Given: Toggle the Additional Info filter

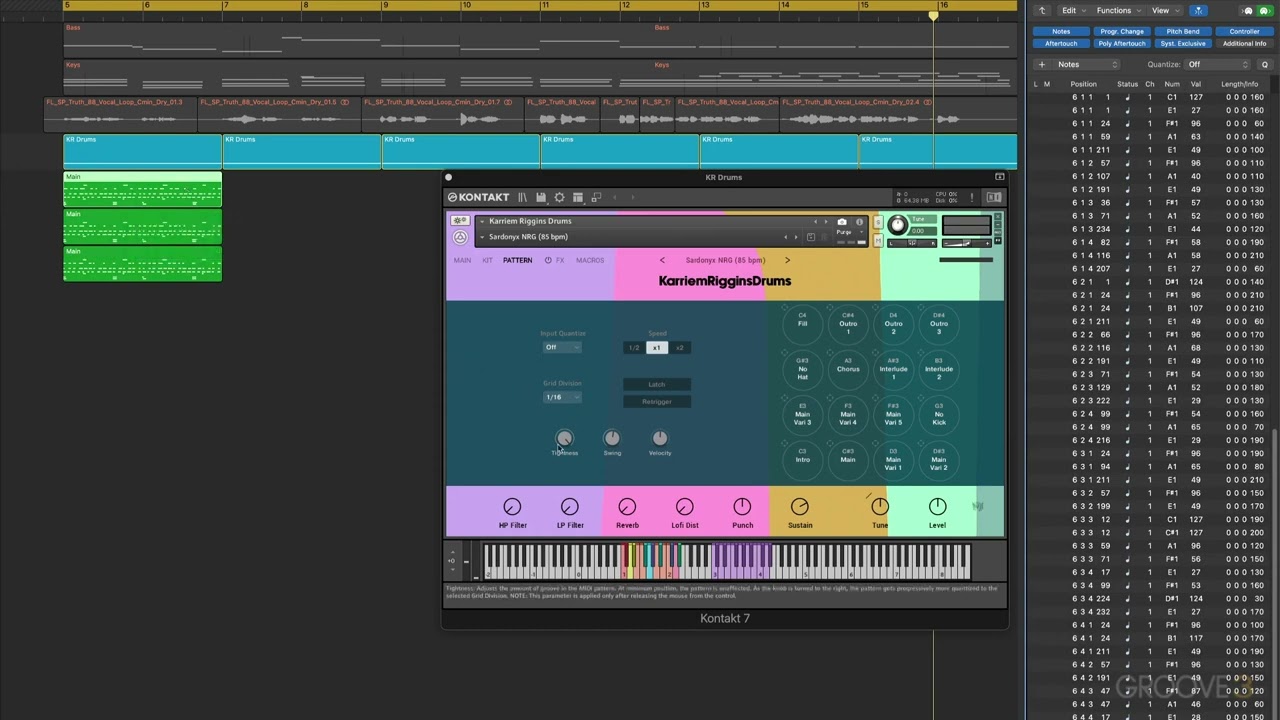Looking at the screenshot, I should click(1244, 43).
